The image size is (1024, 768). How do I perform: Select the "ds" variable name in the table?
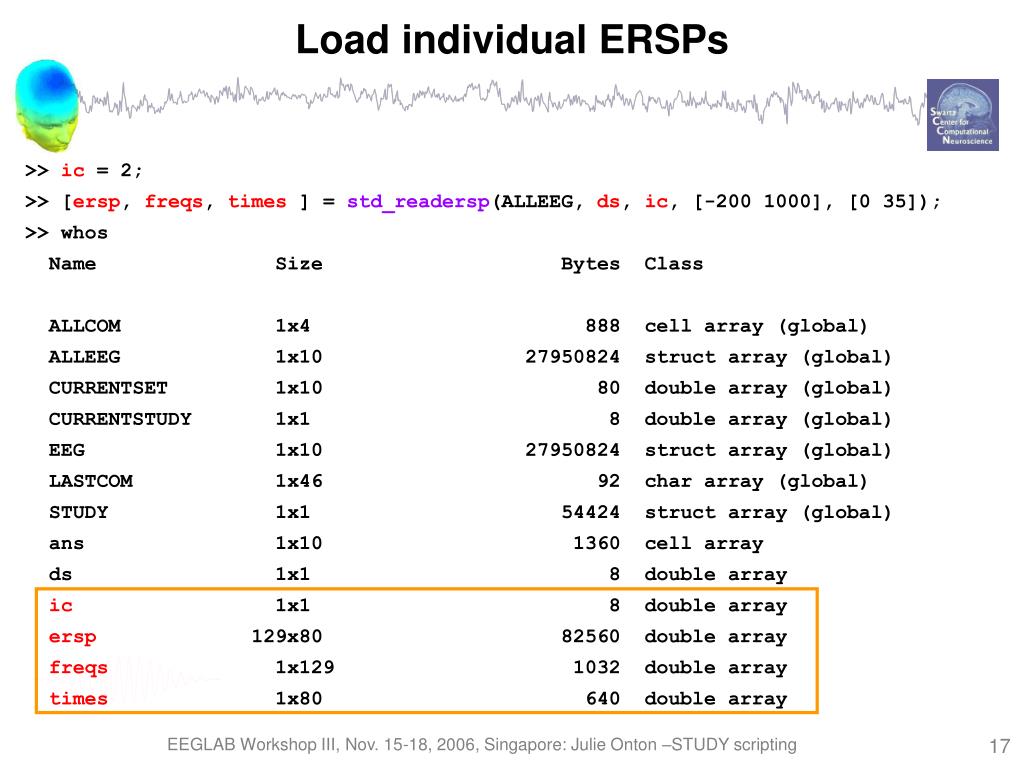click(60, 574)
